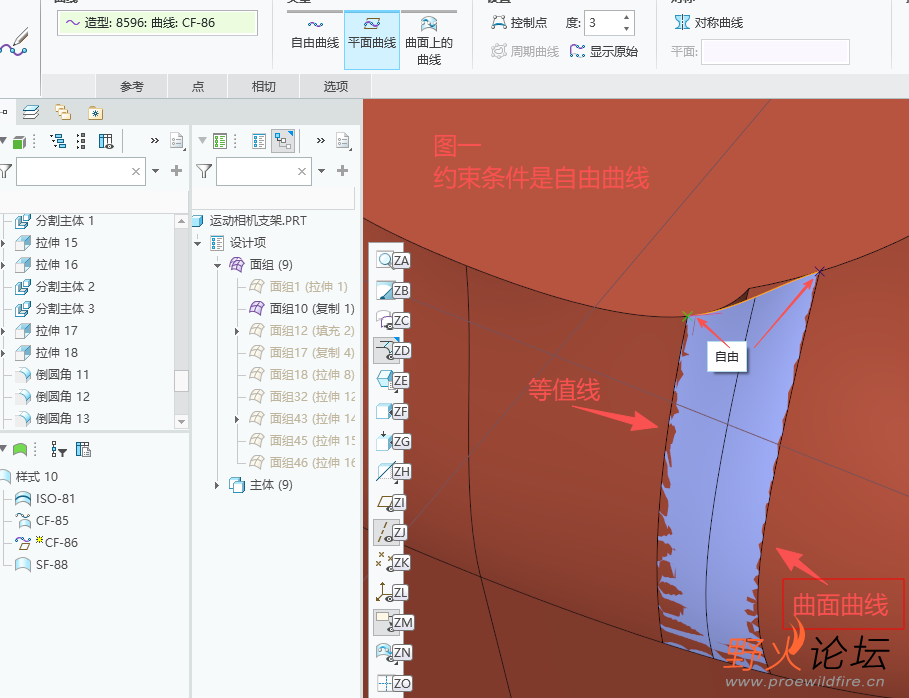This screenshot has height=698, width=909.
Task: Click the 平面 reference input field
Action: pyautogui.click(x=775, y=52)
